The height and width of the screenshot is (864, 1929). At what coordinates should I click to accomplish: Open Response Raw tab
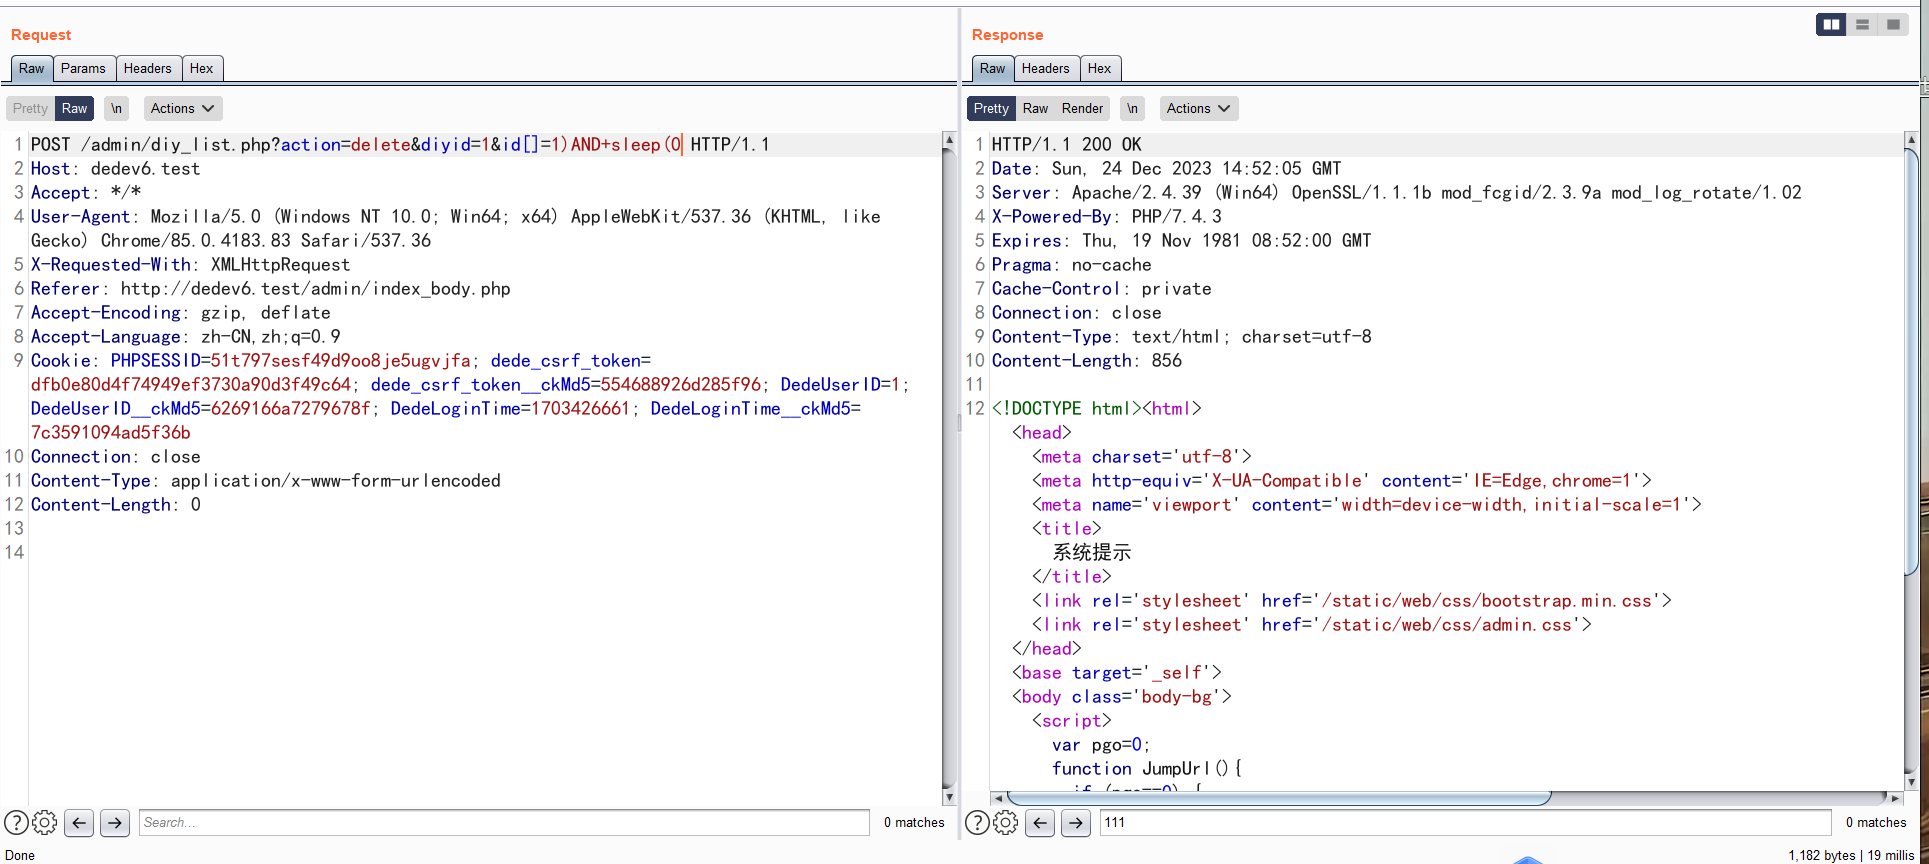point(992,68)
